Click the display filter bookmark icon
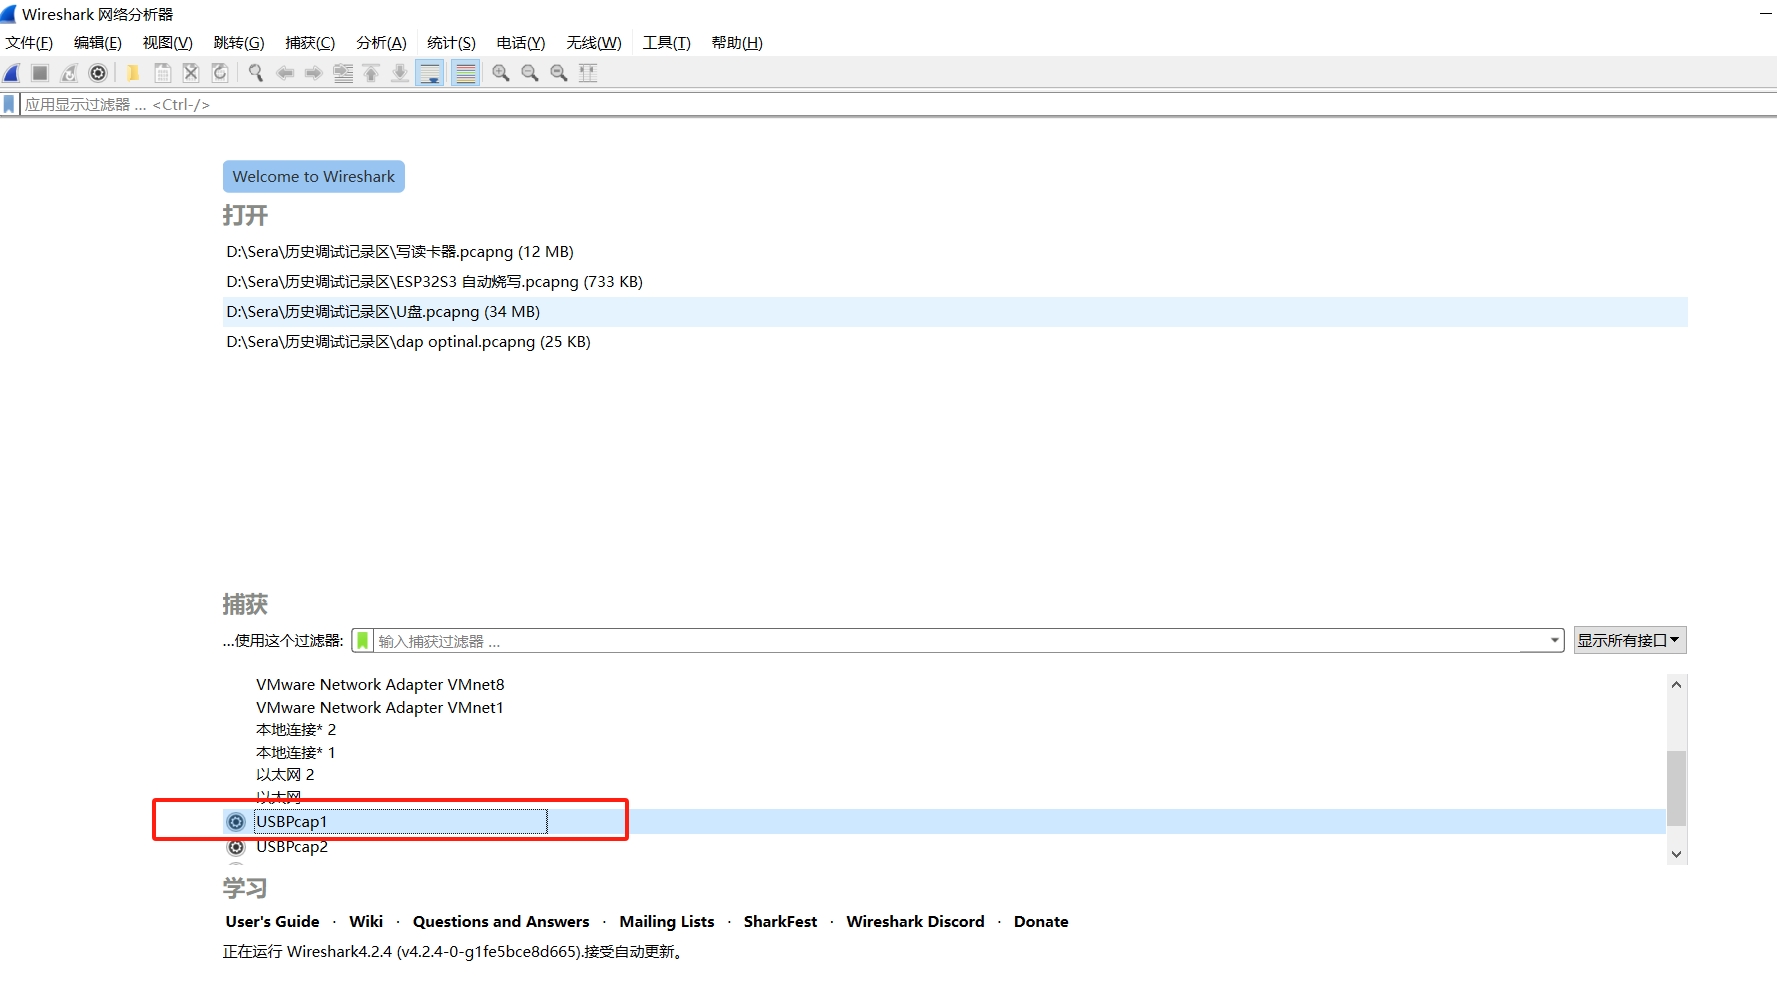 pyautogui.click(x=10, y=104)
